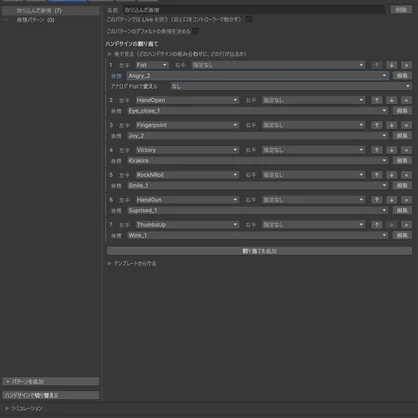Open the Angry_2 expression dropdown
The height and width of the screenshot is (418, 418).
coord(258,76)
